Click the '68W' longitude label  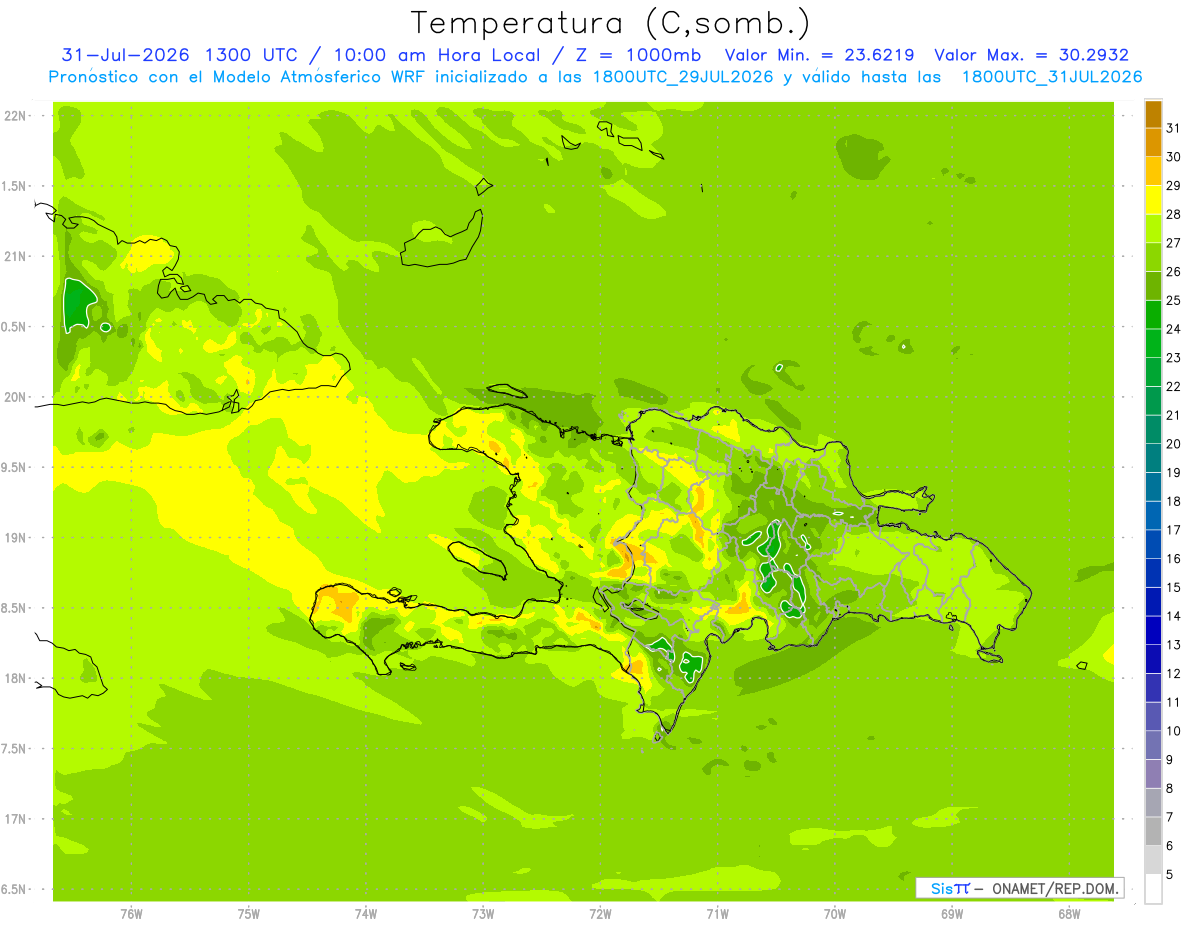(x=1069, y=914)
